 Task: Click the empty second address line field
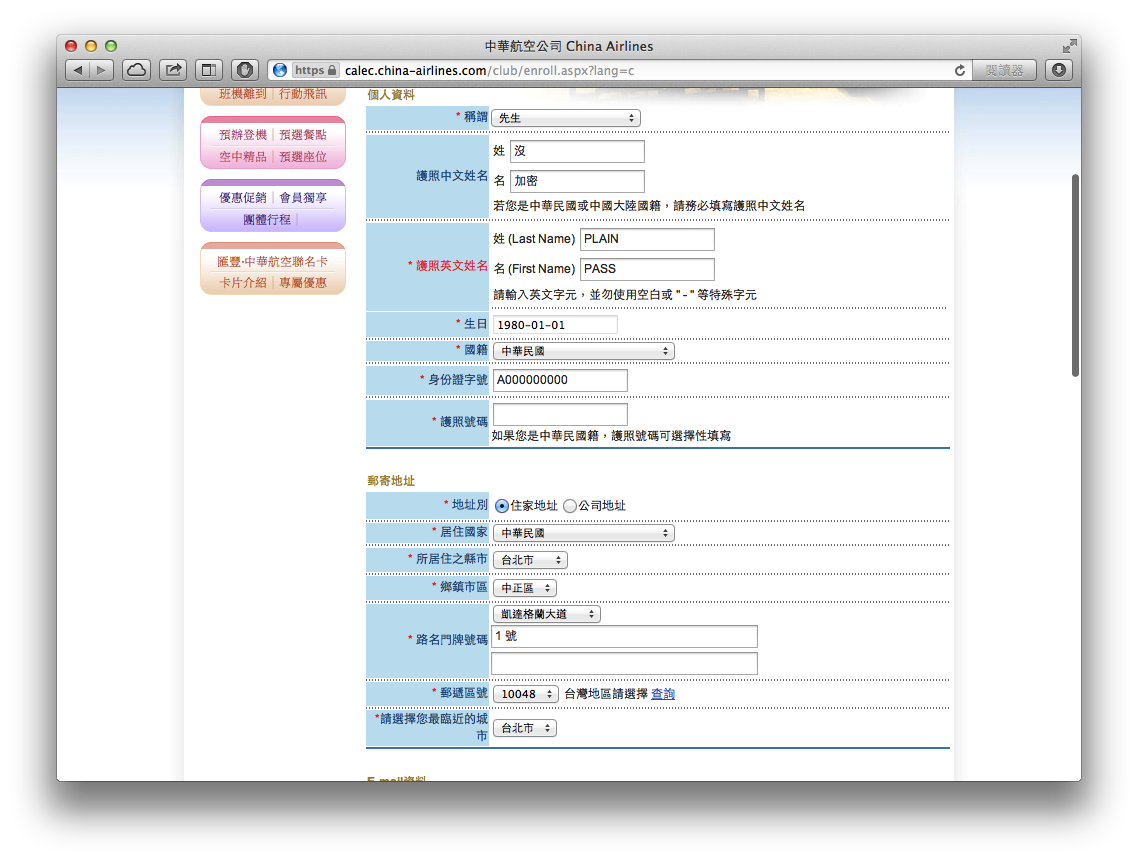pyautogui.click(x=624, y=663)
